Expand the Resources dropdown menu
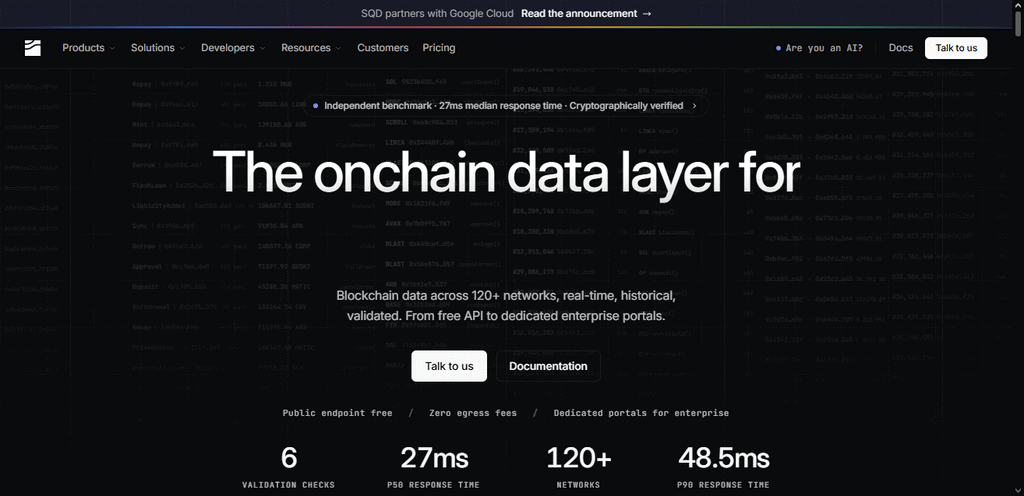Viewport: 1024px width, 496px height. (x=311, y=48)
